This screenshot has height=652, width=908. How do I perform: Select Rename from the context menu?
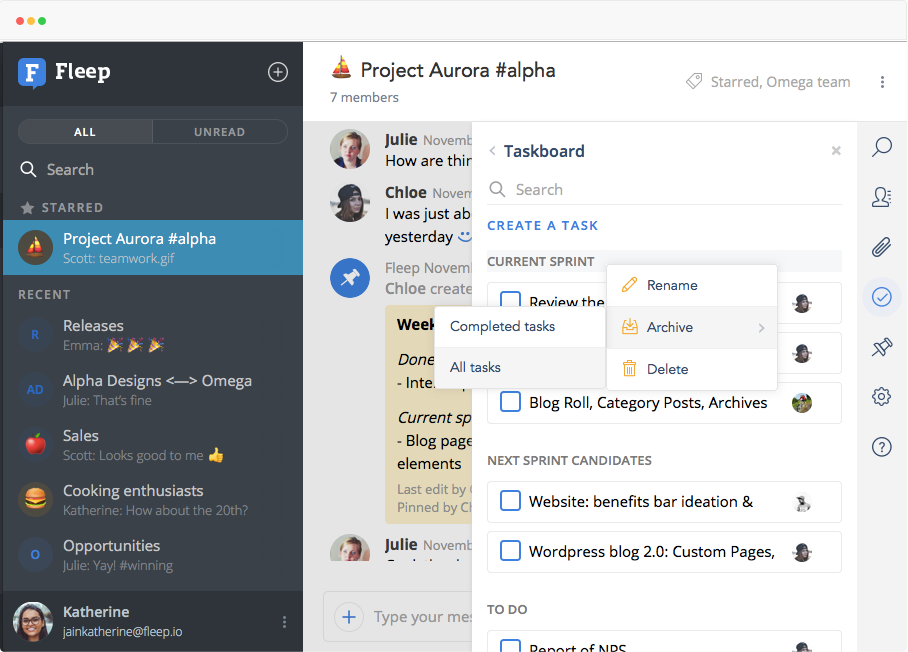[x=691, y=285]
